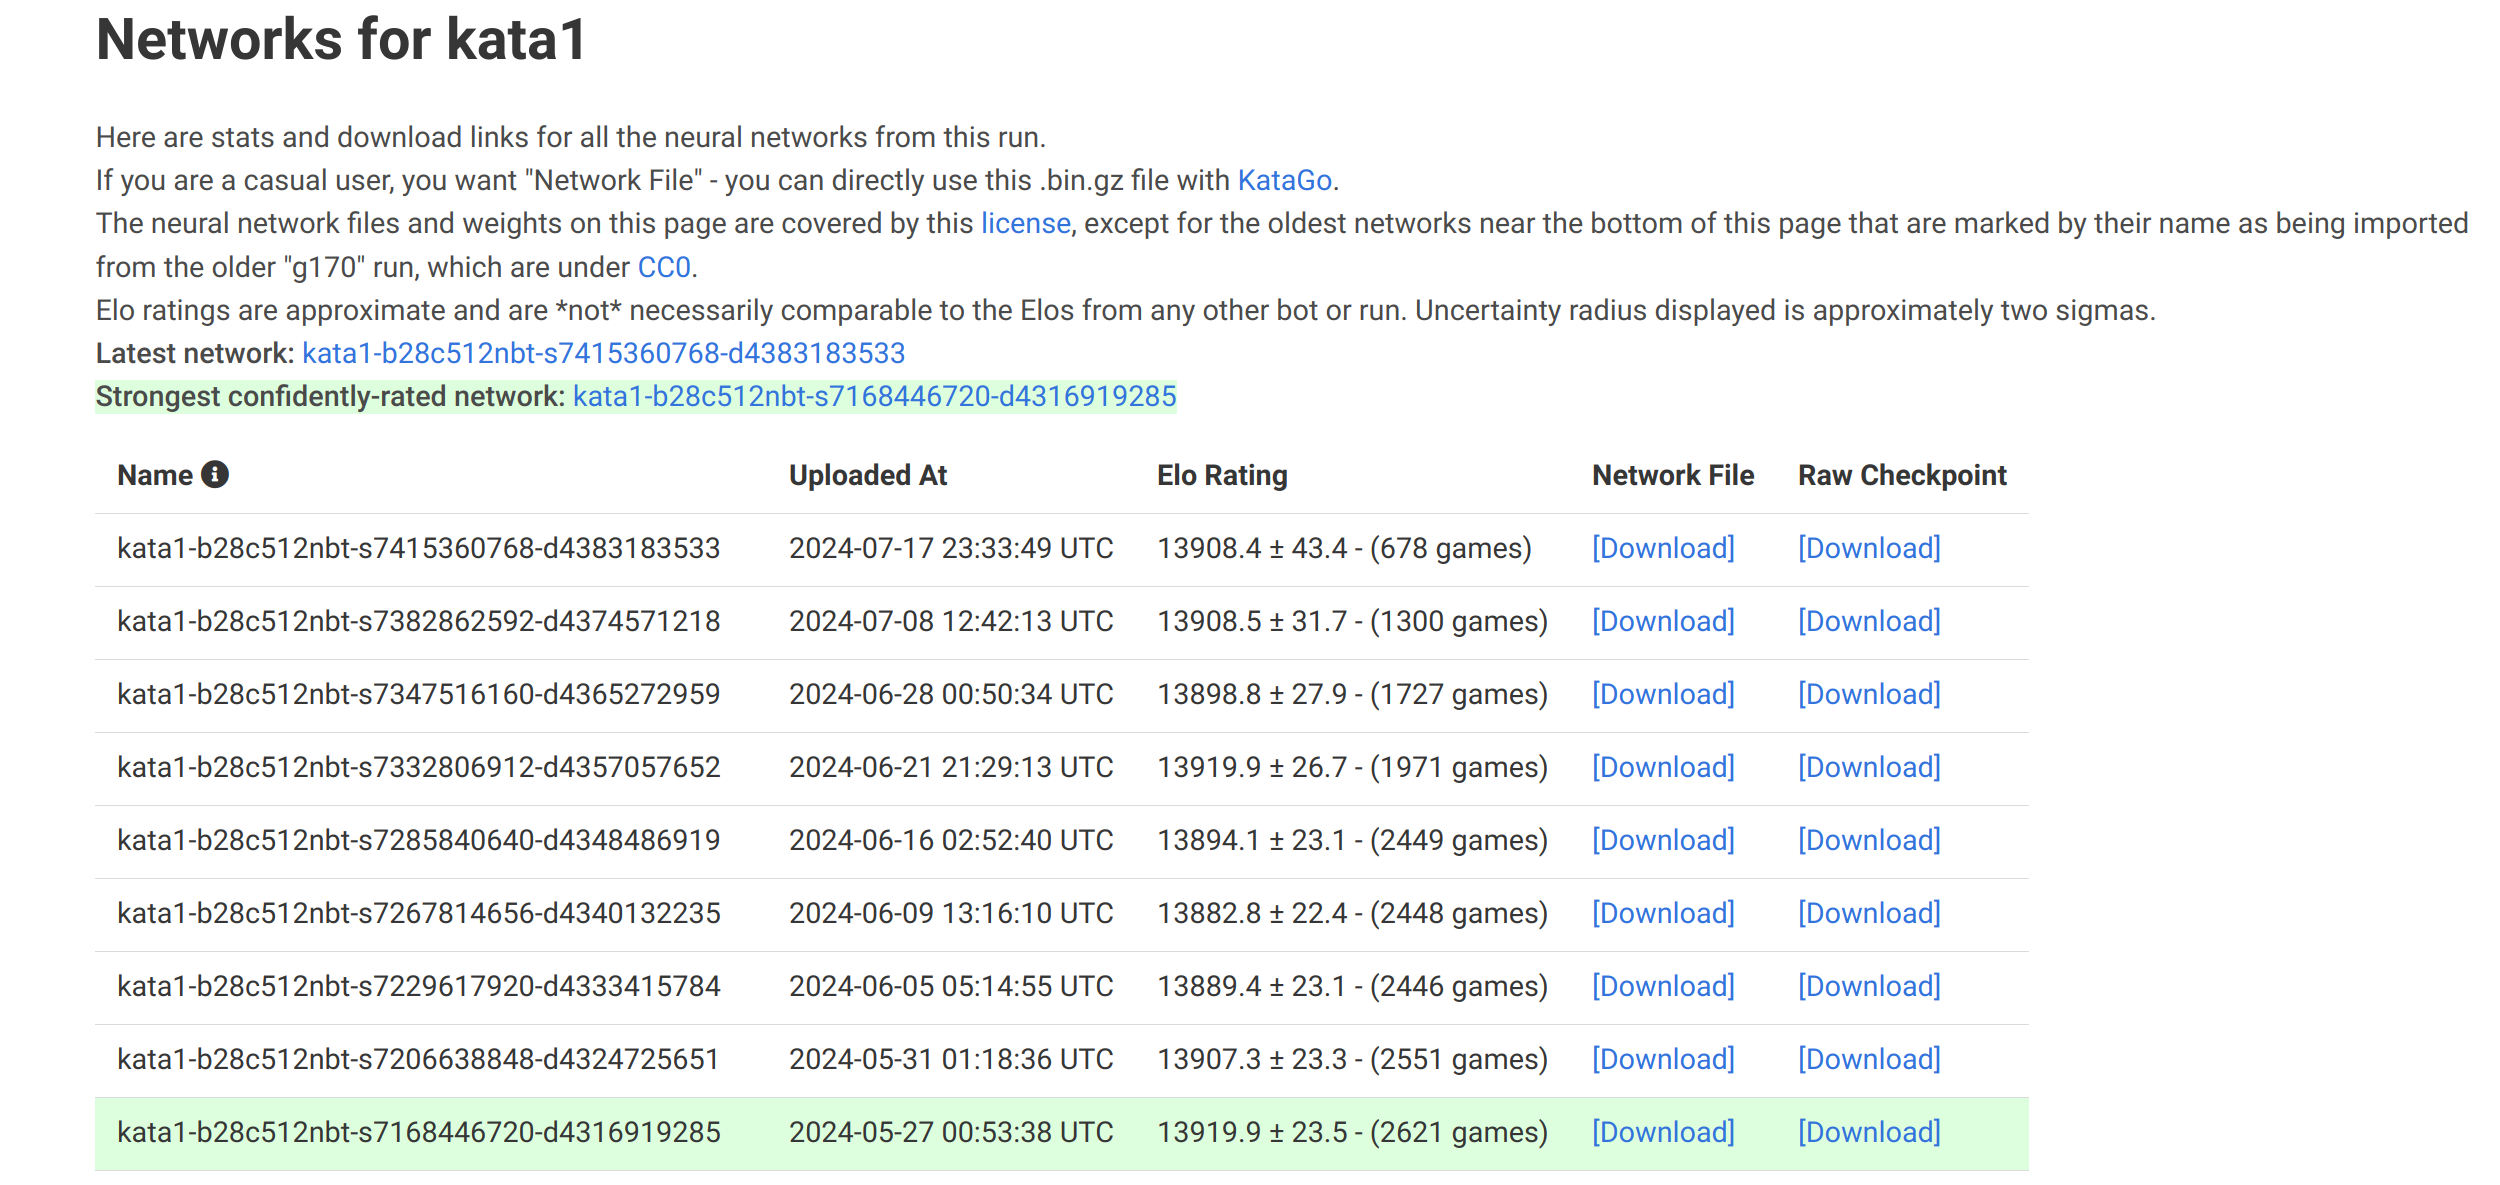The height and width of the screenshot is (1185, 2500).
Task: Click upload date 2024-07-08 12:42:13 UTC
Action: (x=951, y=621)
